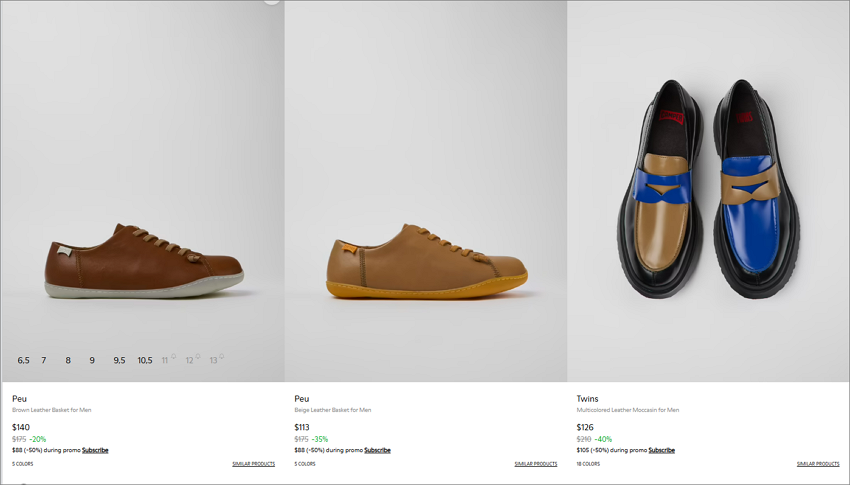Click the Peu title above Beige Leather Basket

[x=301, y=399]
